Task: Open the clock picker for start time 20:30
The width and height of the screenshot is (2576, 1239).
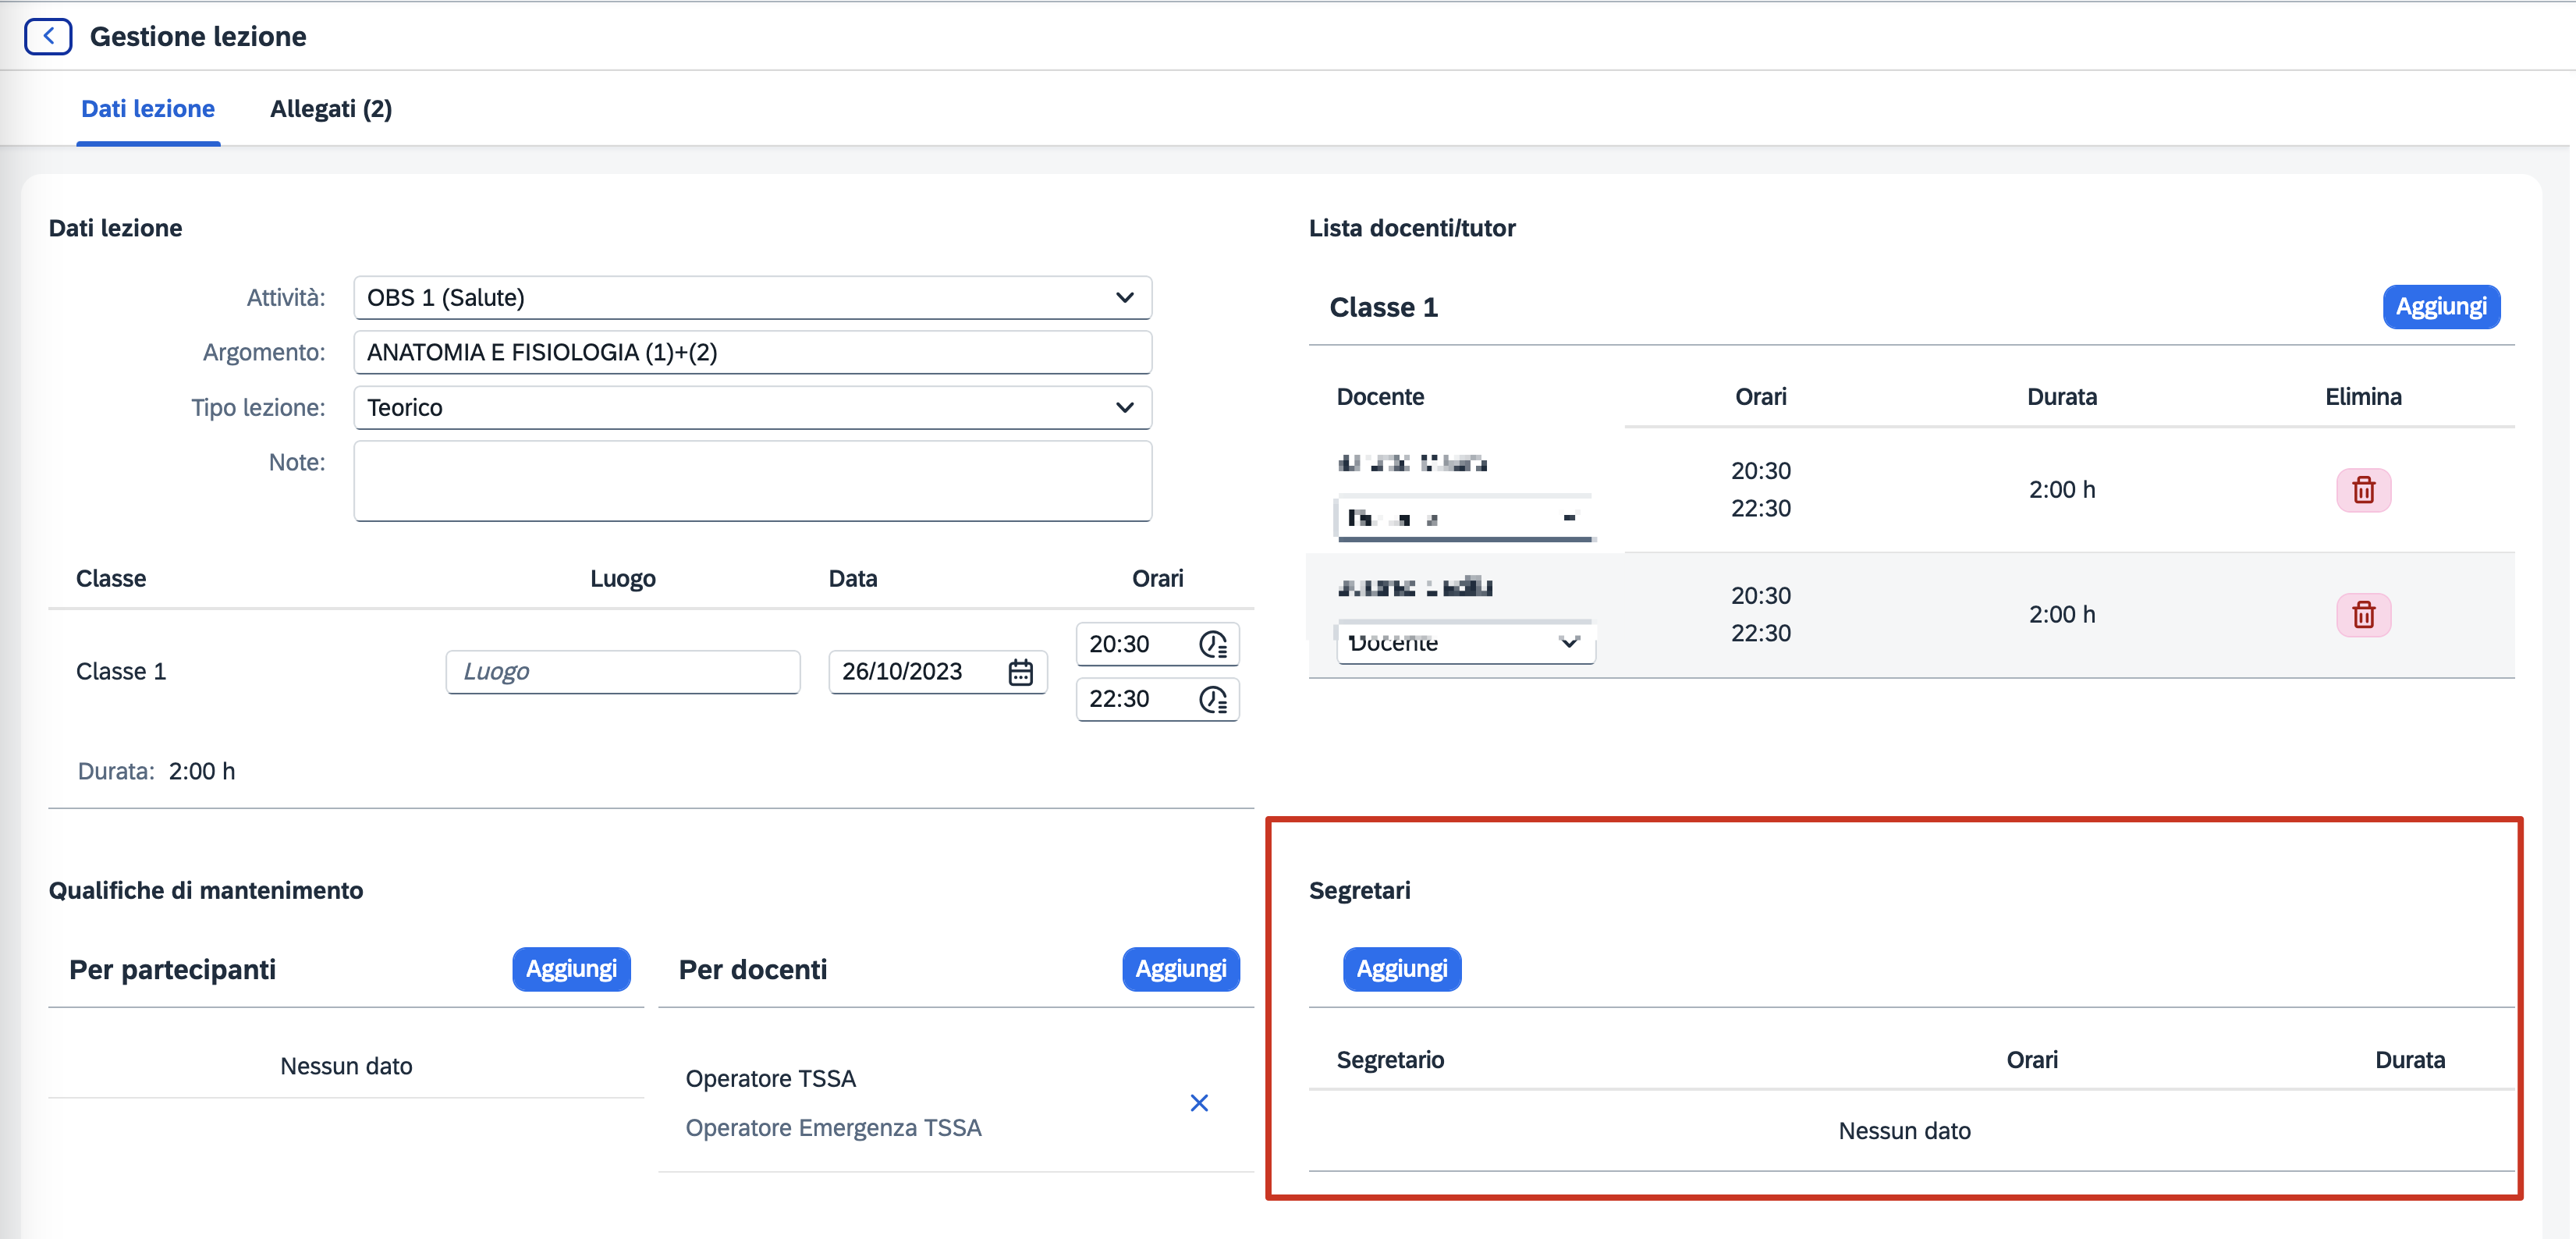Action: click(x=1212, y=644)
